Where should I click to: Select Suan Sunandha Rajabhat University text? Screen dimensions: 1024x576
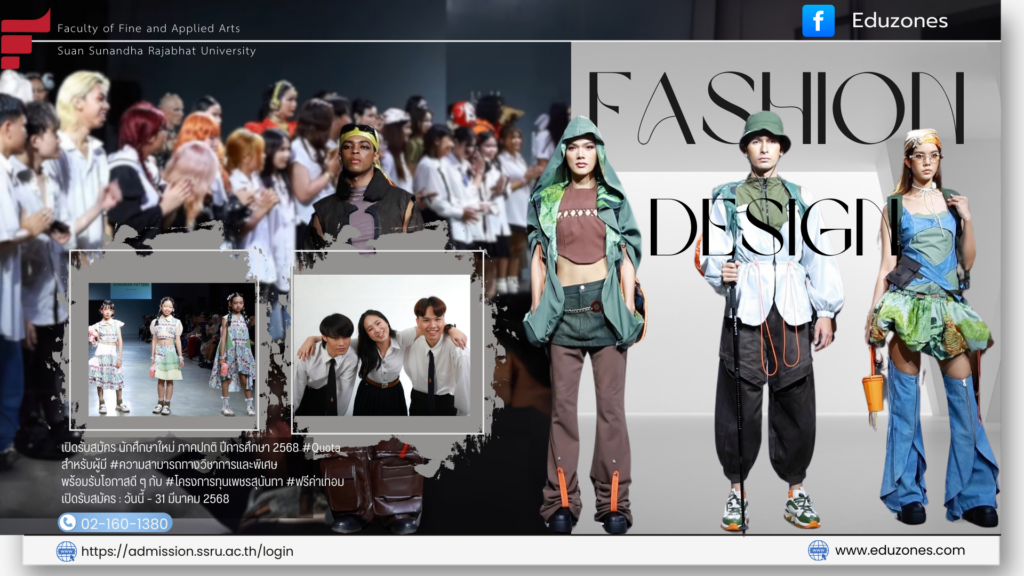(156, 51)
